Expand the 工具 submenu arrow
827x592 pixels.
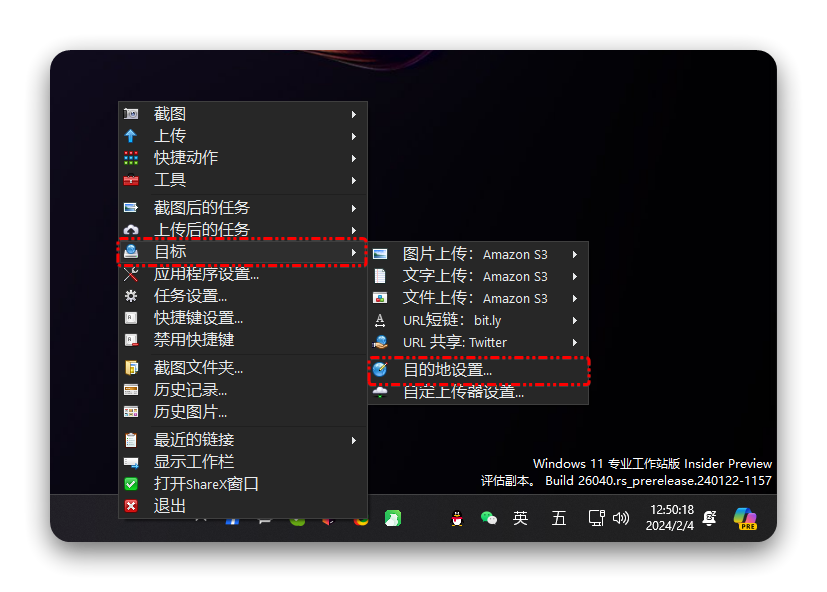point(354,180)
